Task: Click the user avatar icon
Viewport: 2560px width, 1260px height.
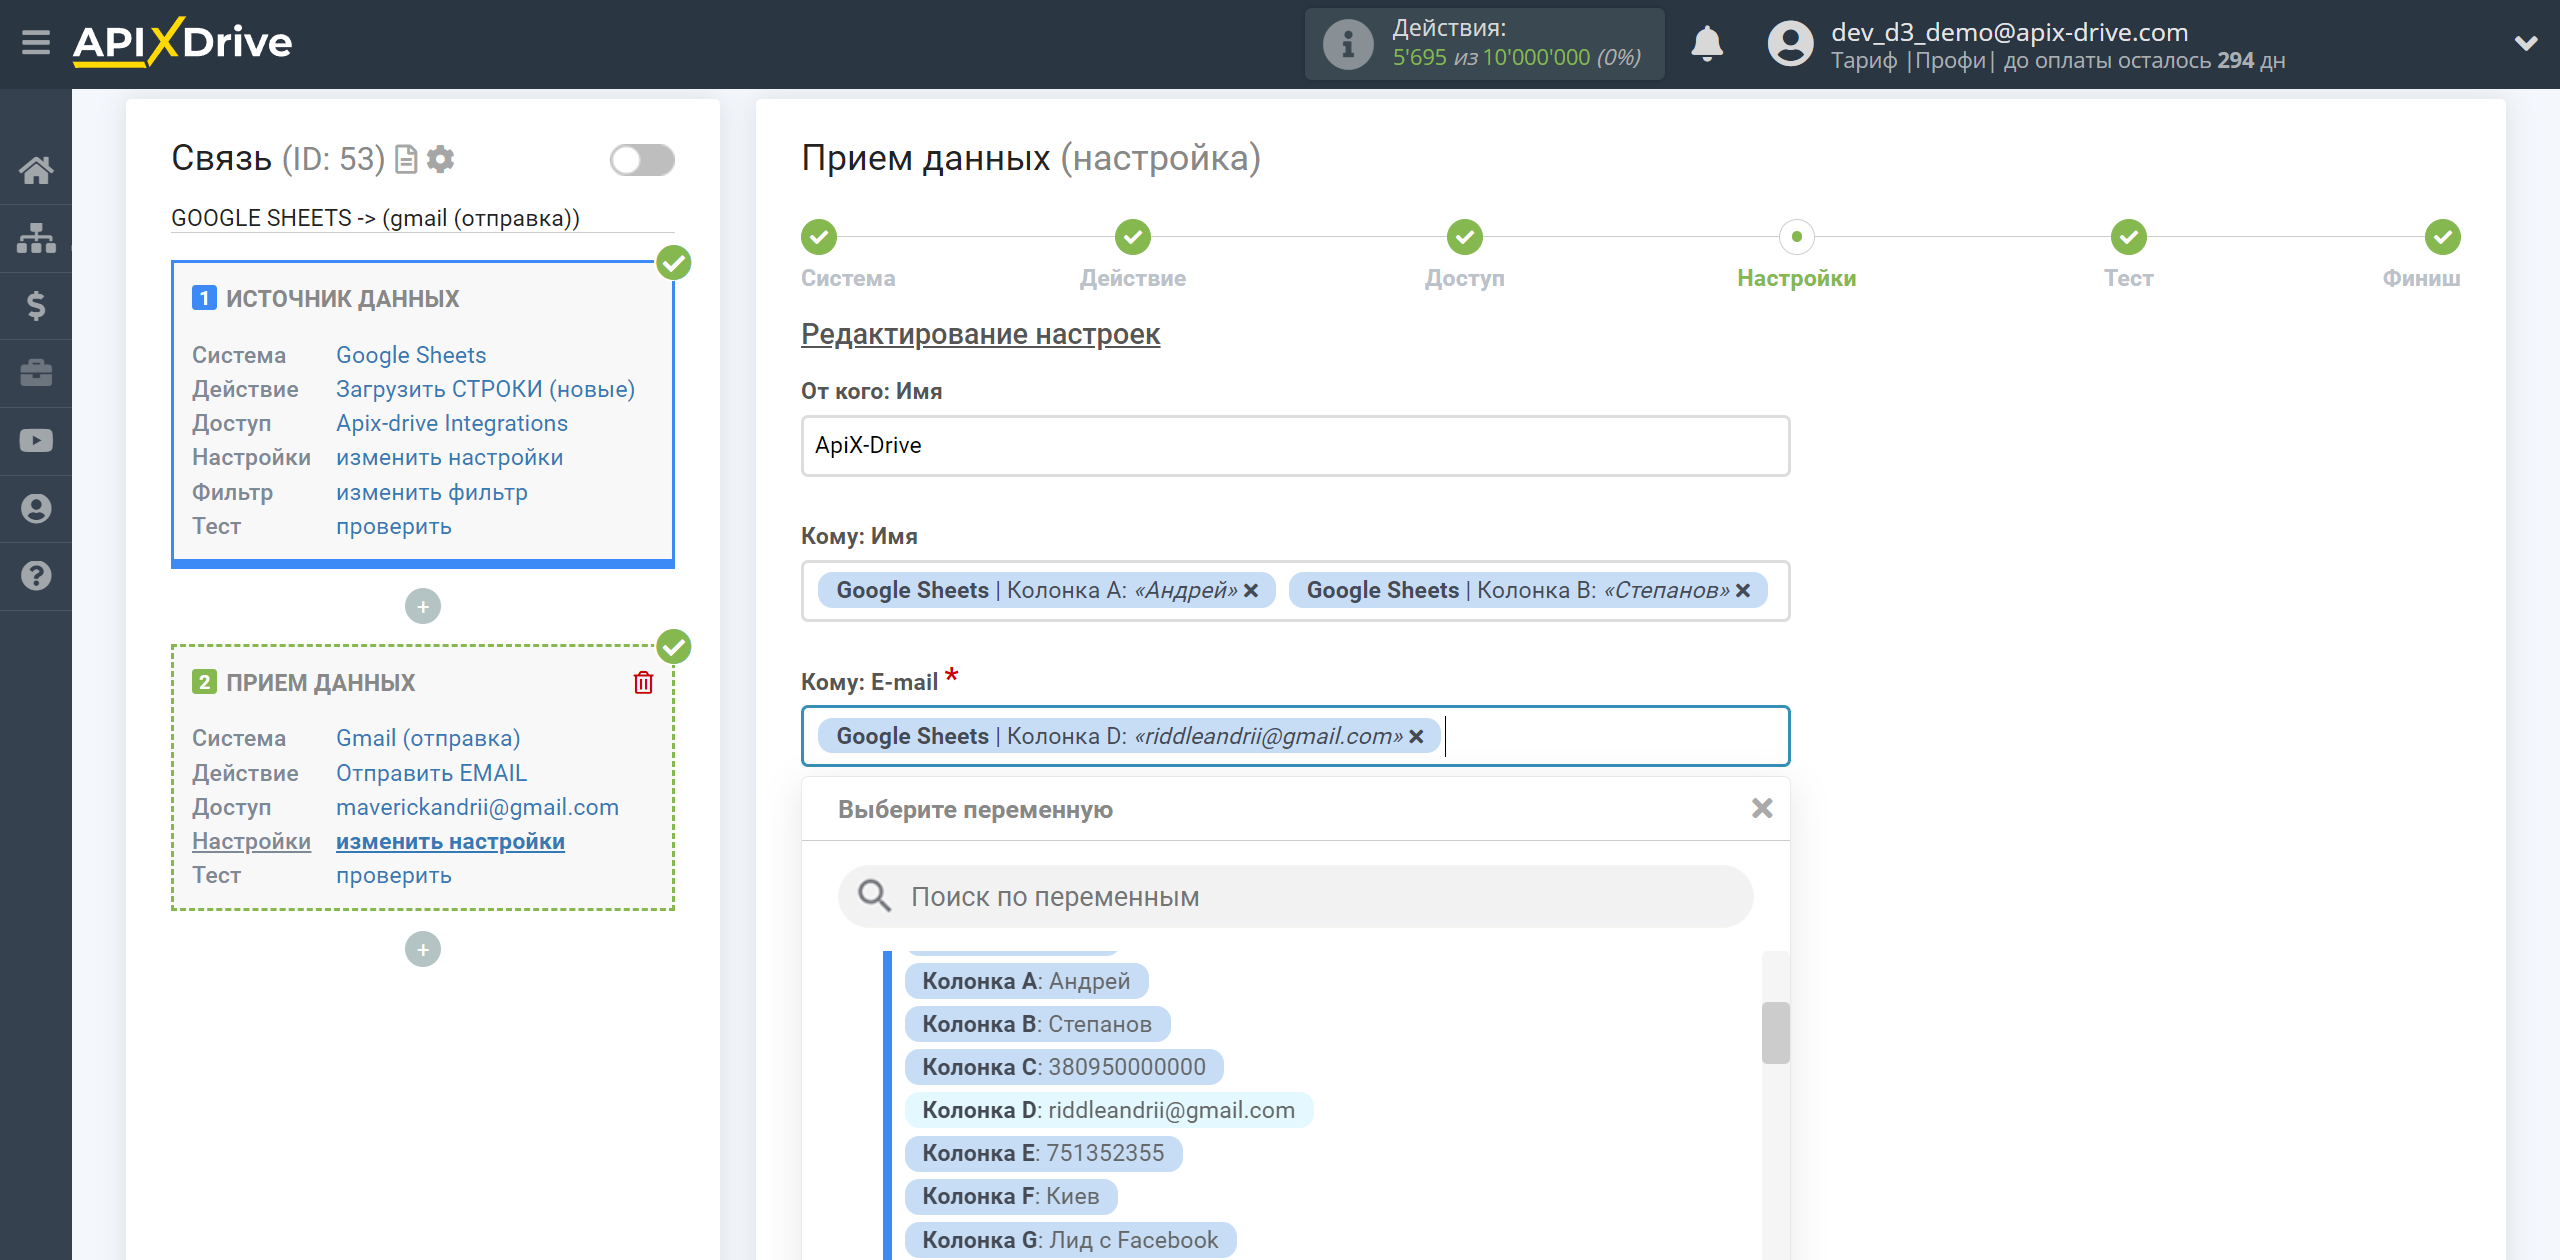Action: [x=1790, y=44]
